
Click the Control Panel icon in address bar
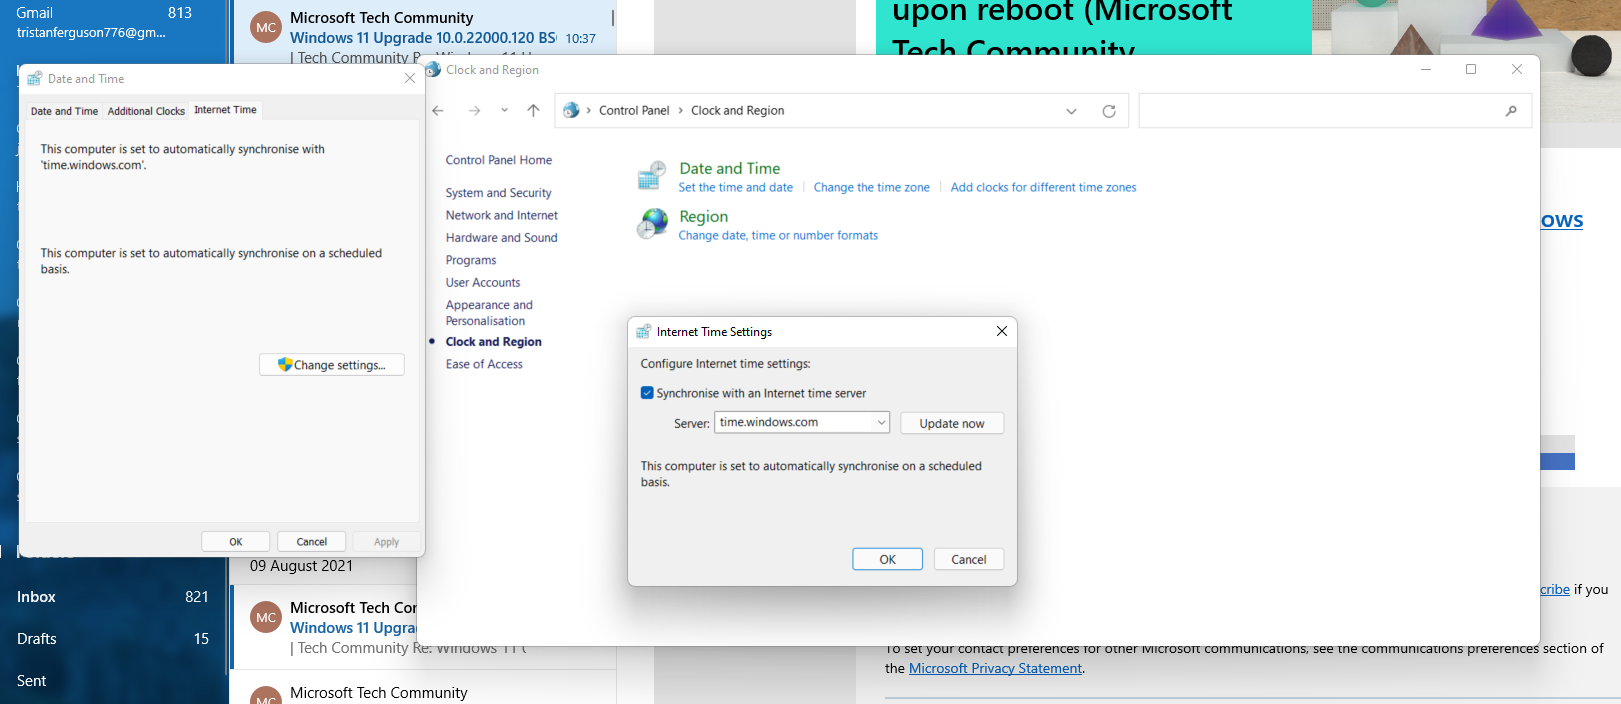(x=571, y=111)
